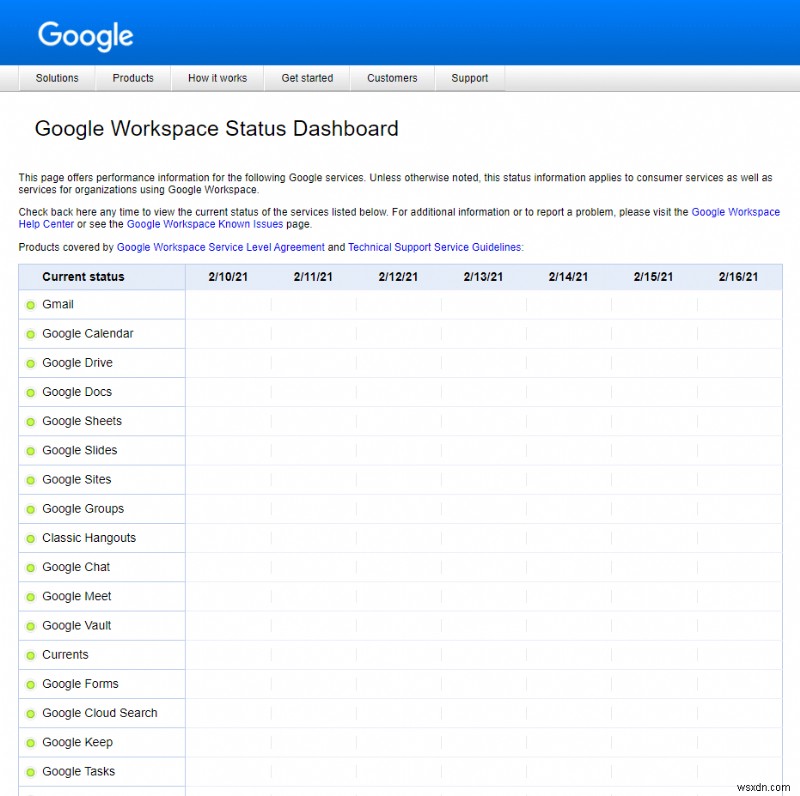Click the Currents green status icon
Screen dimensions: 800x796
(31, 655)
